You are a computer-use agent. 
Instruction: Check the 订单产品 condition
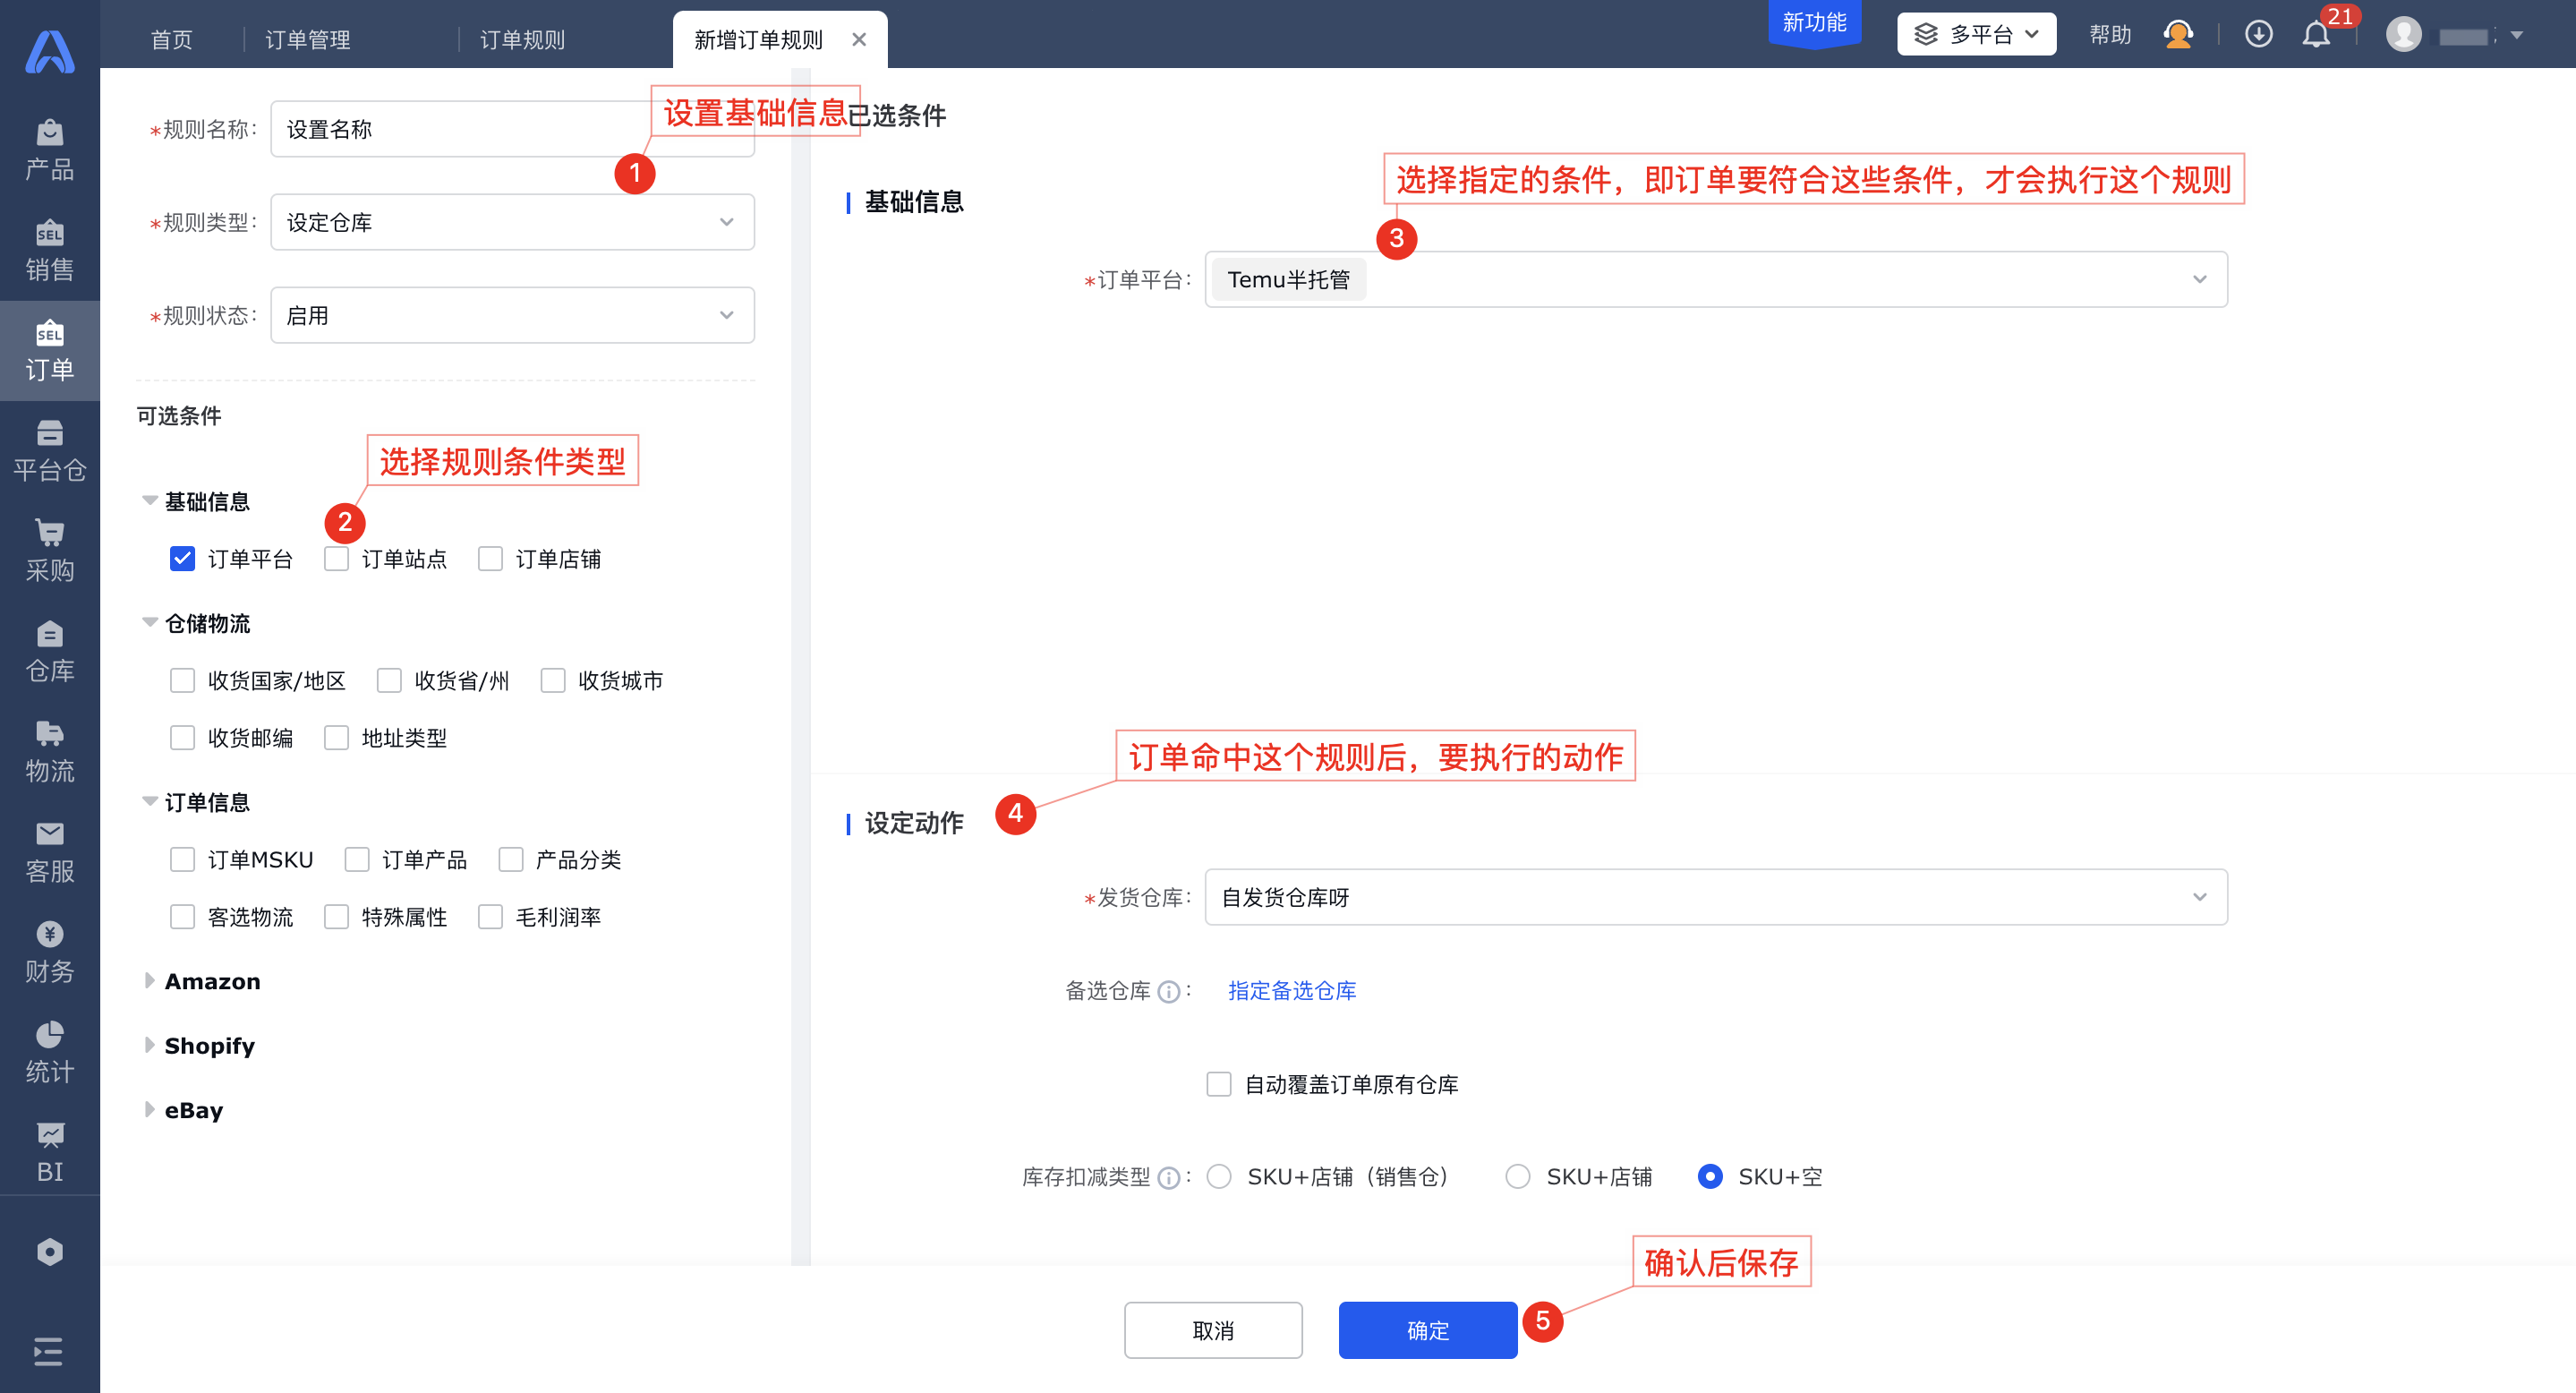click(x=357, y=860)
